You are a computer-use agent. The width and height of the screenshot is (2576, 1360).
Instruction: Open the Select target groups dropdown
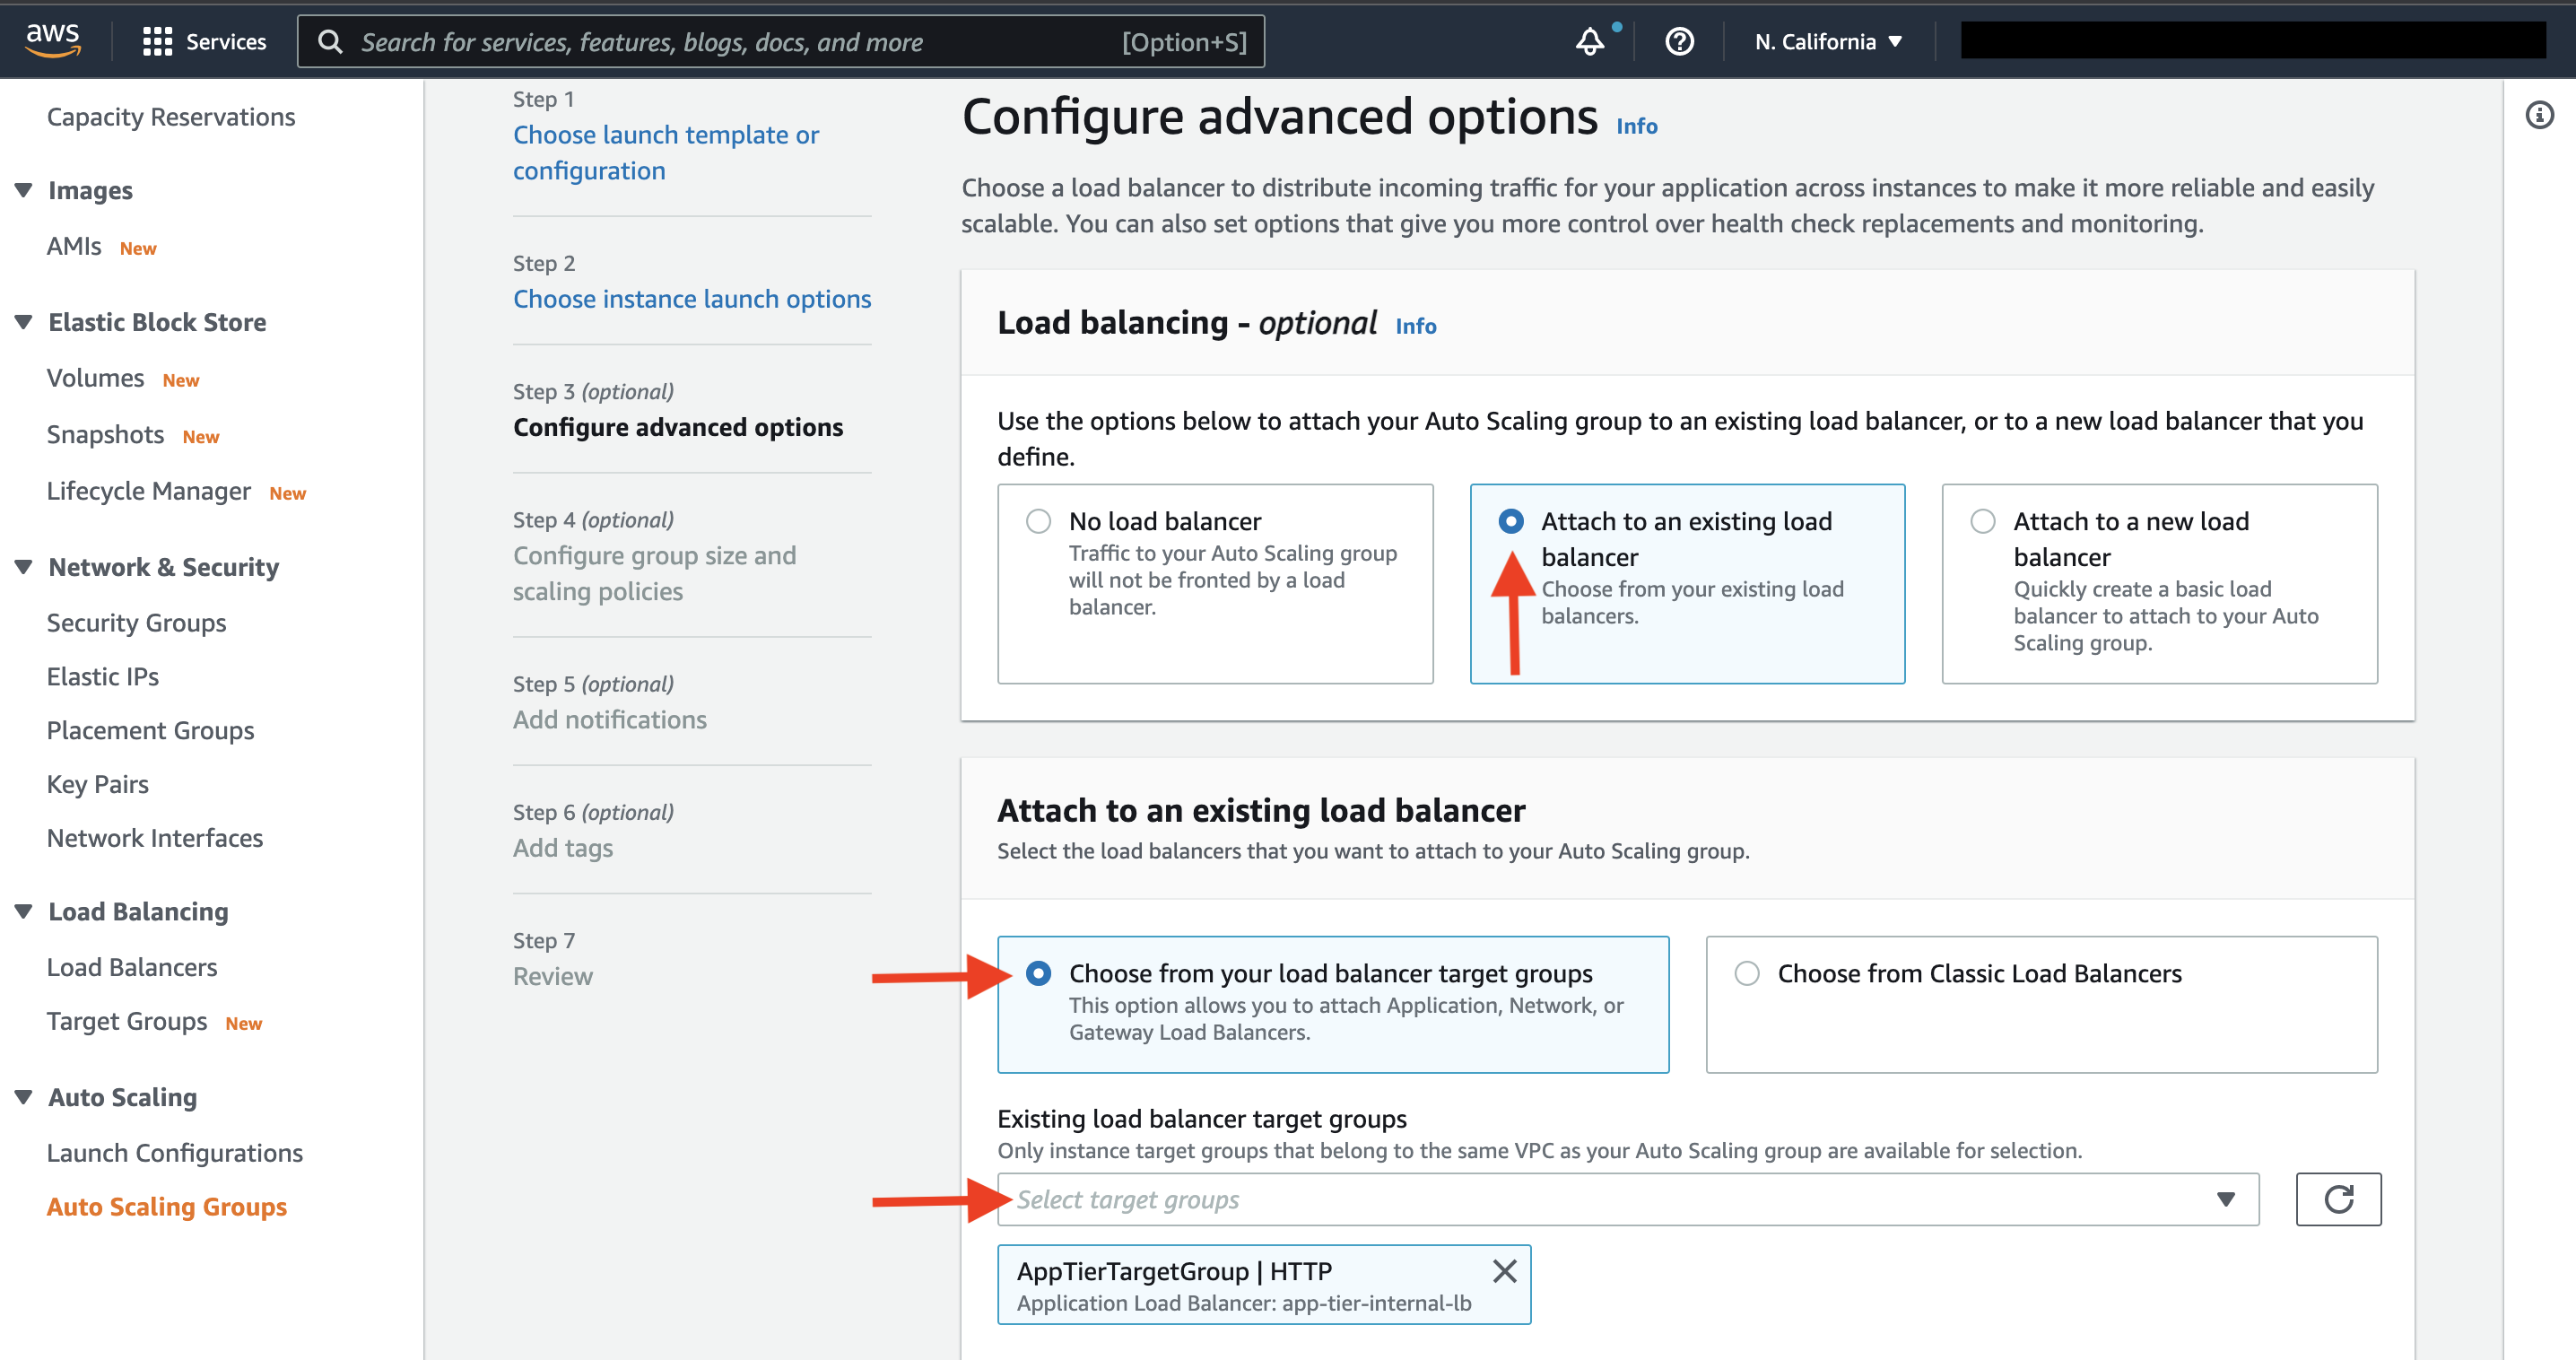(x=1627, y=1198)
